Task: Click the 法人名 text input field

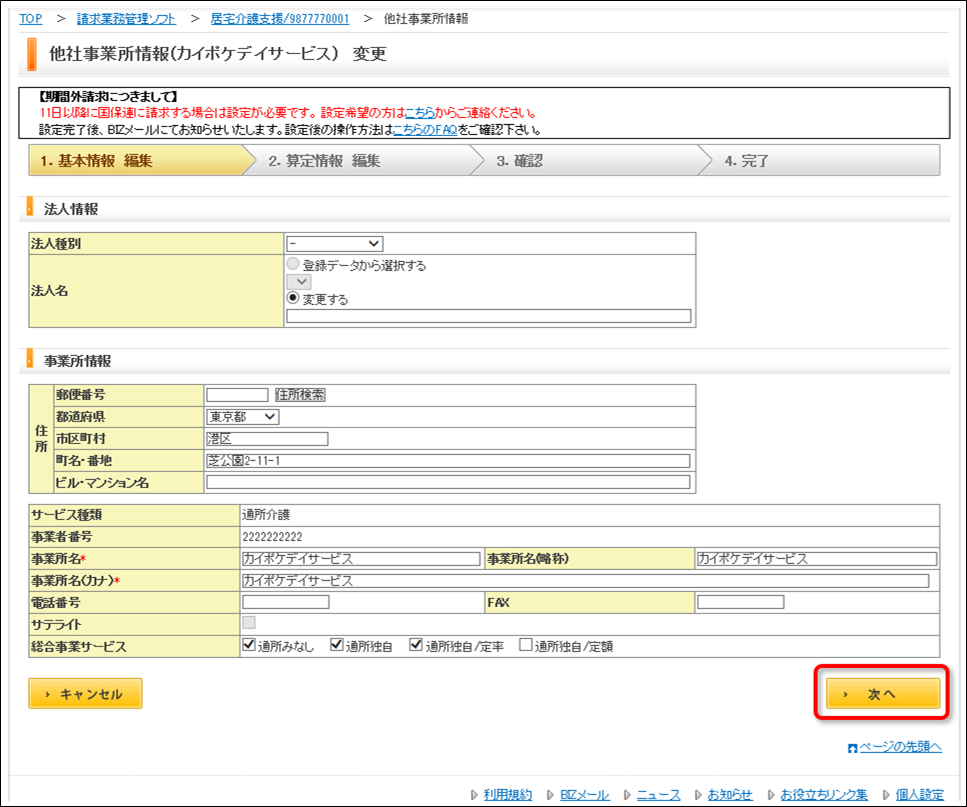Action: point(488,316)
